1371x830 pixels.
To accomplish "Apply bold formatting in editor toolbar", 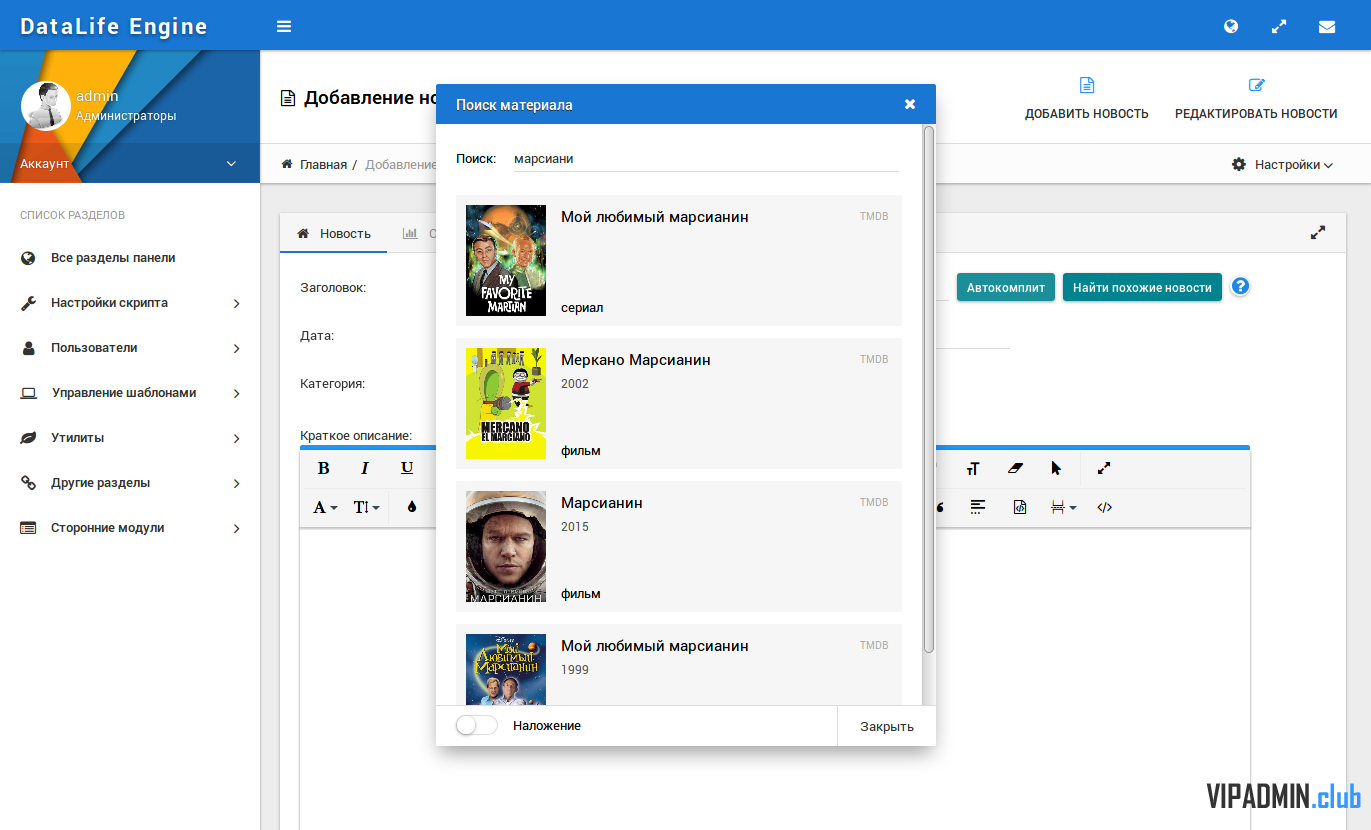I will point(323,468).
